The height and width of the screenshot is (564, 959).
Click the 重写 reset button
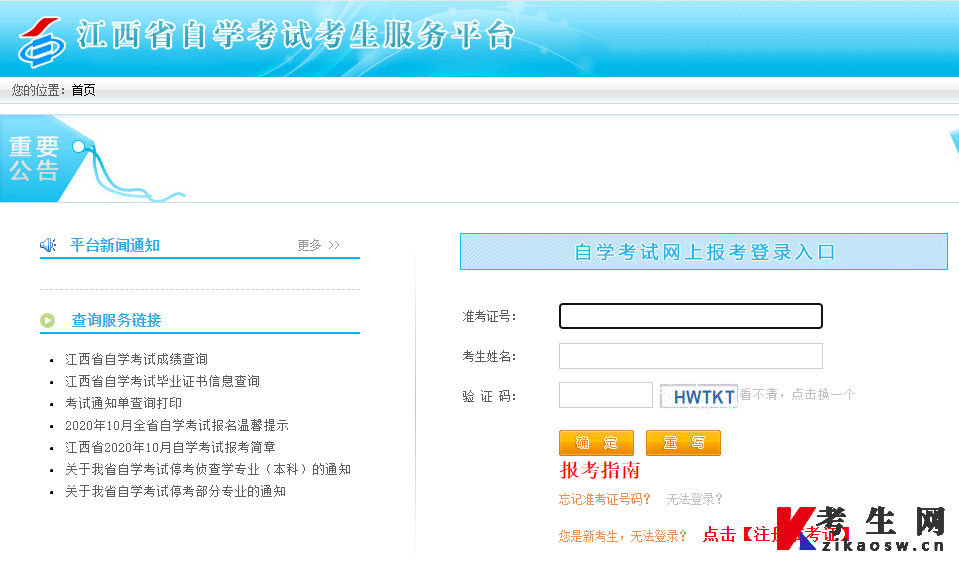click(684, 443)
